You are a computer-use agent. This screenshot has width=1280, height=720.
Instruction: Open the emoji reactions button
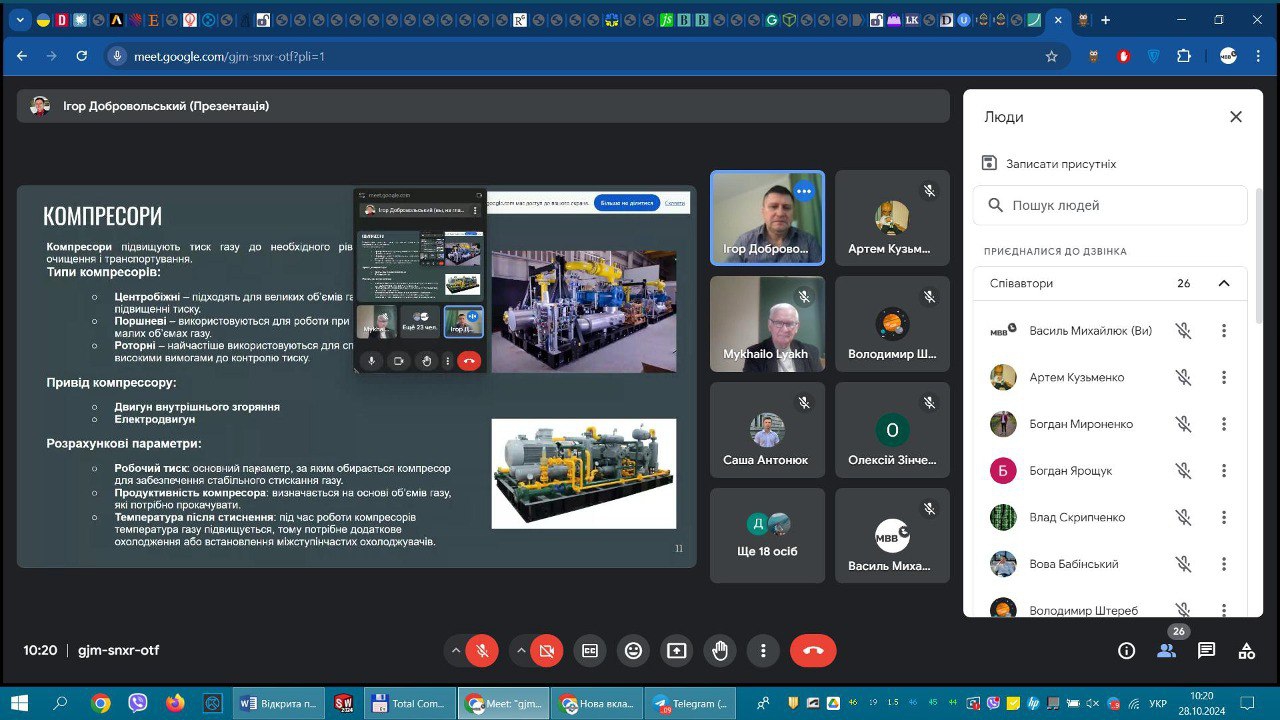633,651
